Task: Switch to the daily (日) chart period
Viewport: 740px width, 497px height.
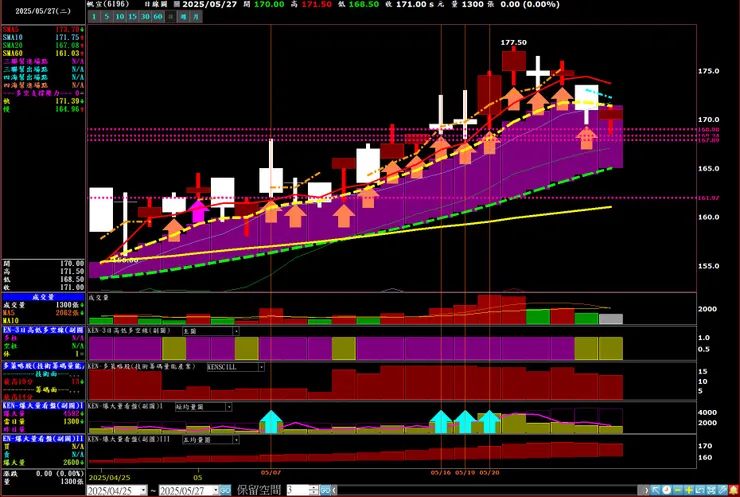Action: [x=171, y=17]
